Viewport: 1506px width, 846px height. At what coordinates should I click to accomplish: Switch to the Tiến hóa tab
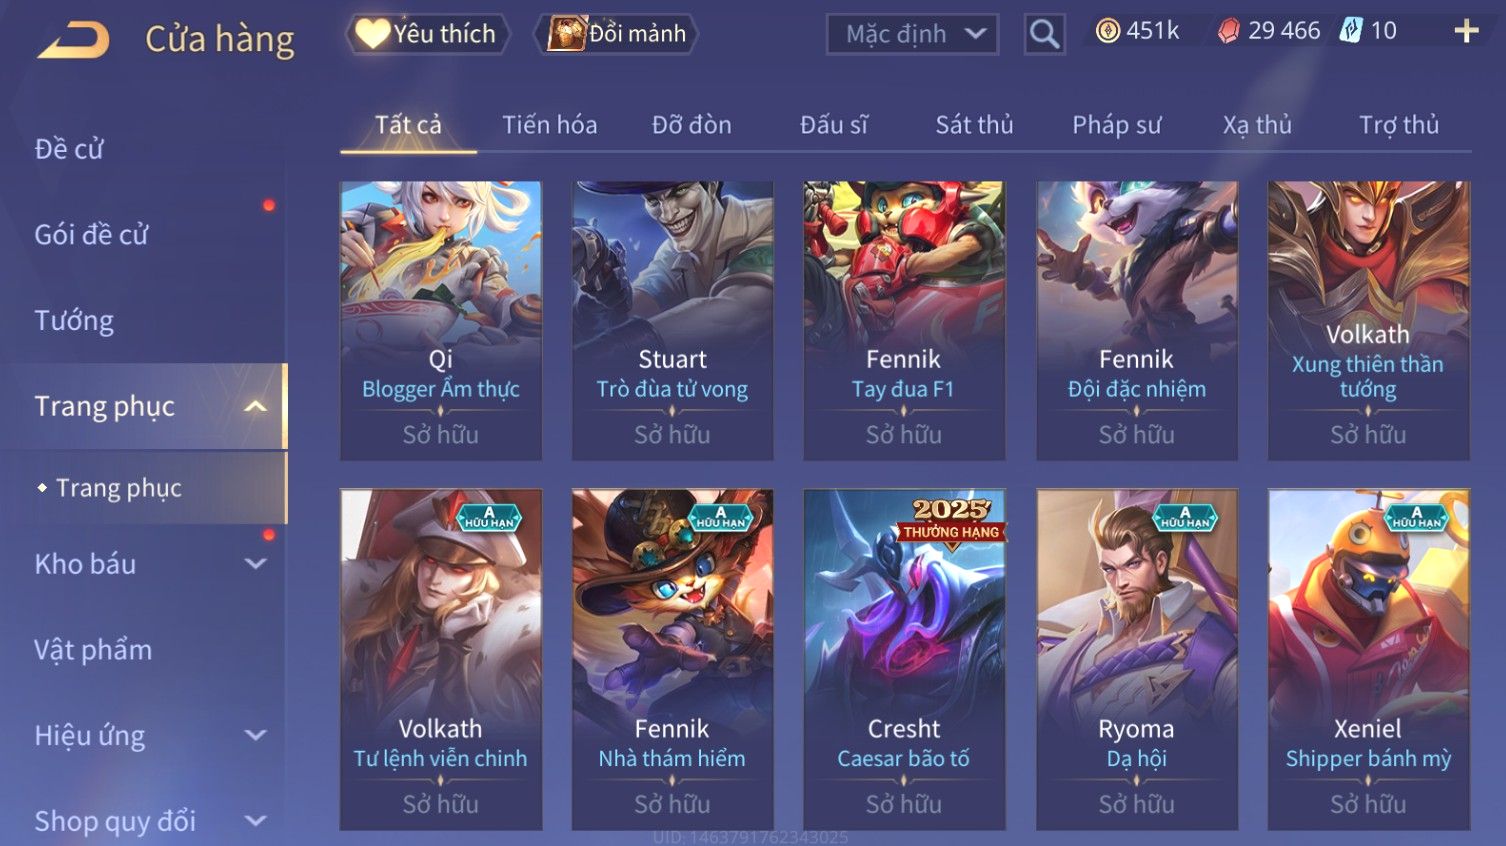pyautogui.click(x=549, y=125)
